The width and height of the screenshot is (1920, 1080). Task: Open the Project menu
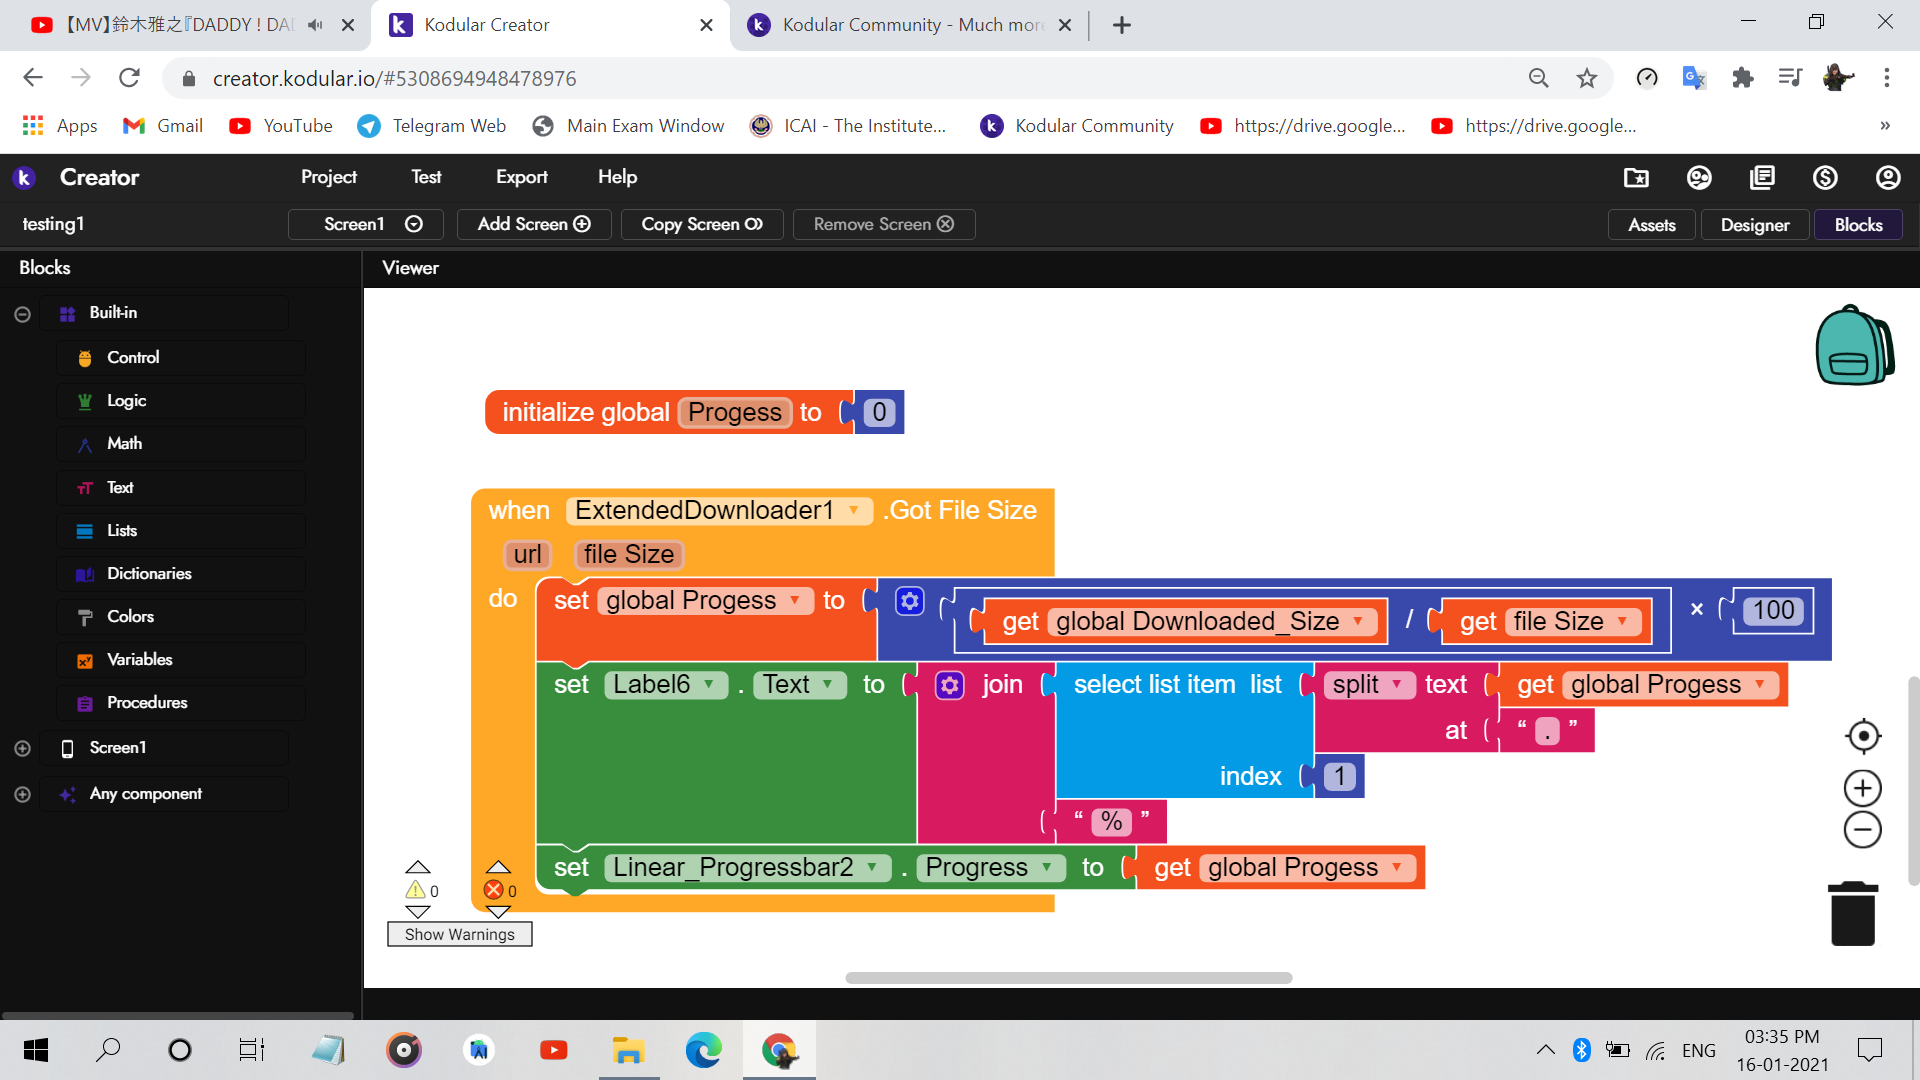pyautogui.click(x=328, y=177)
